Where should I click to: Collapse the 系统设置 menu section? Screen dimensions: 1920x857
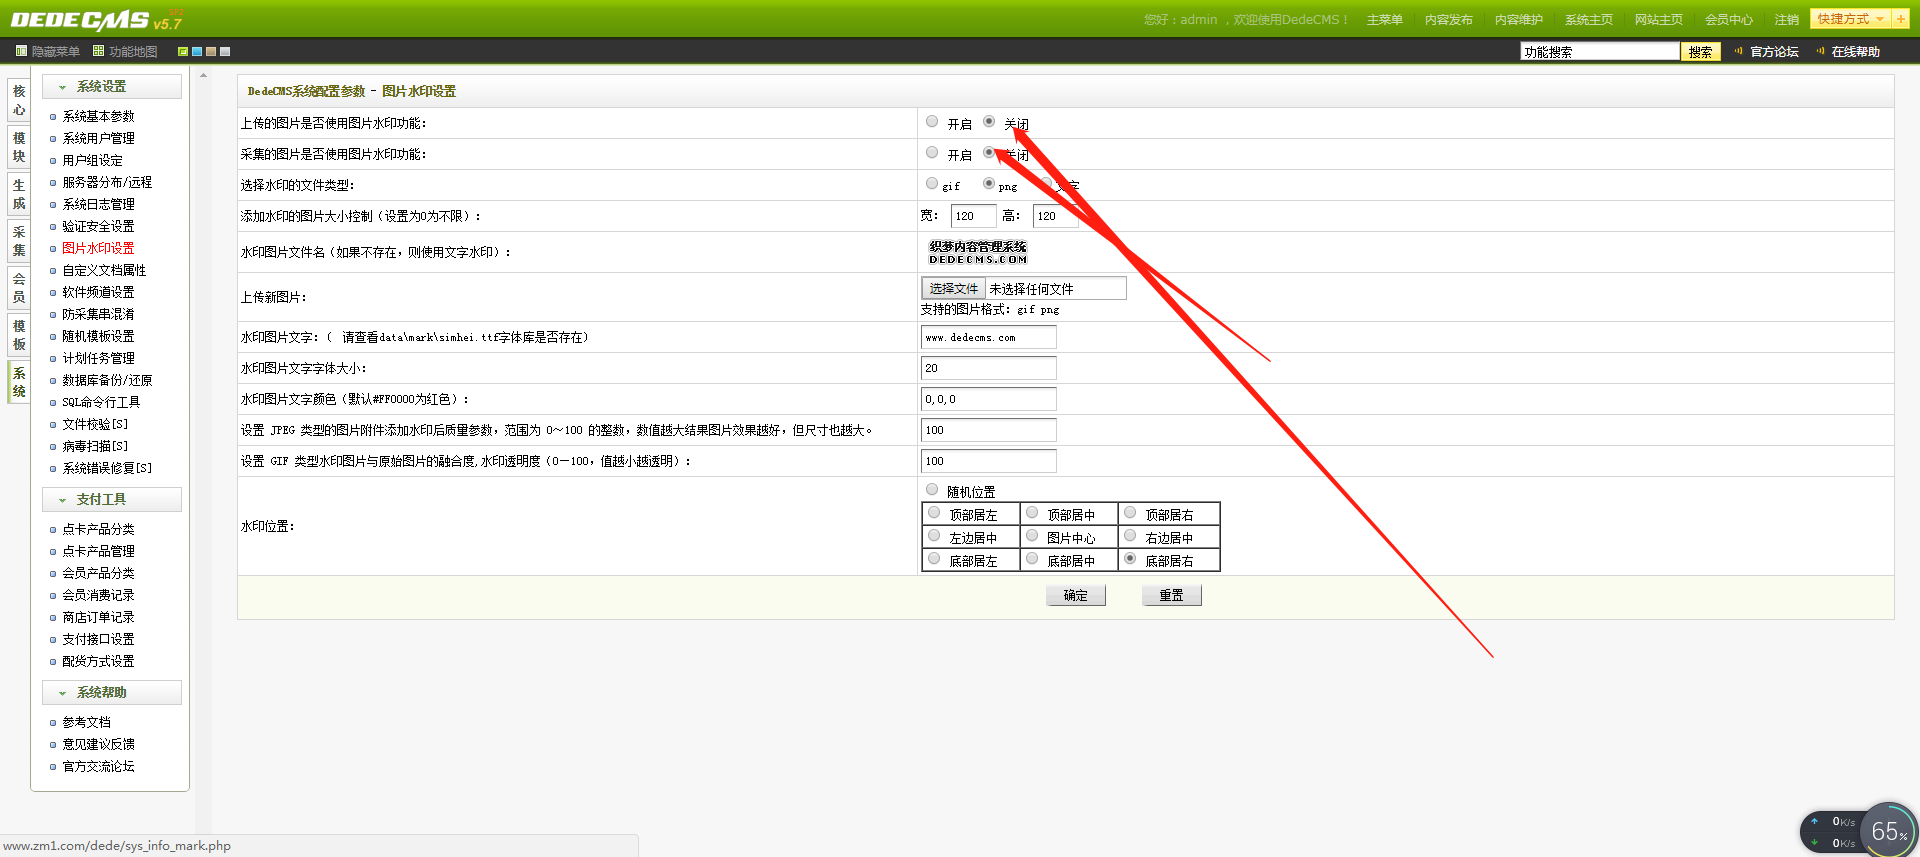tap(112, 87)
